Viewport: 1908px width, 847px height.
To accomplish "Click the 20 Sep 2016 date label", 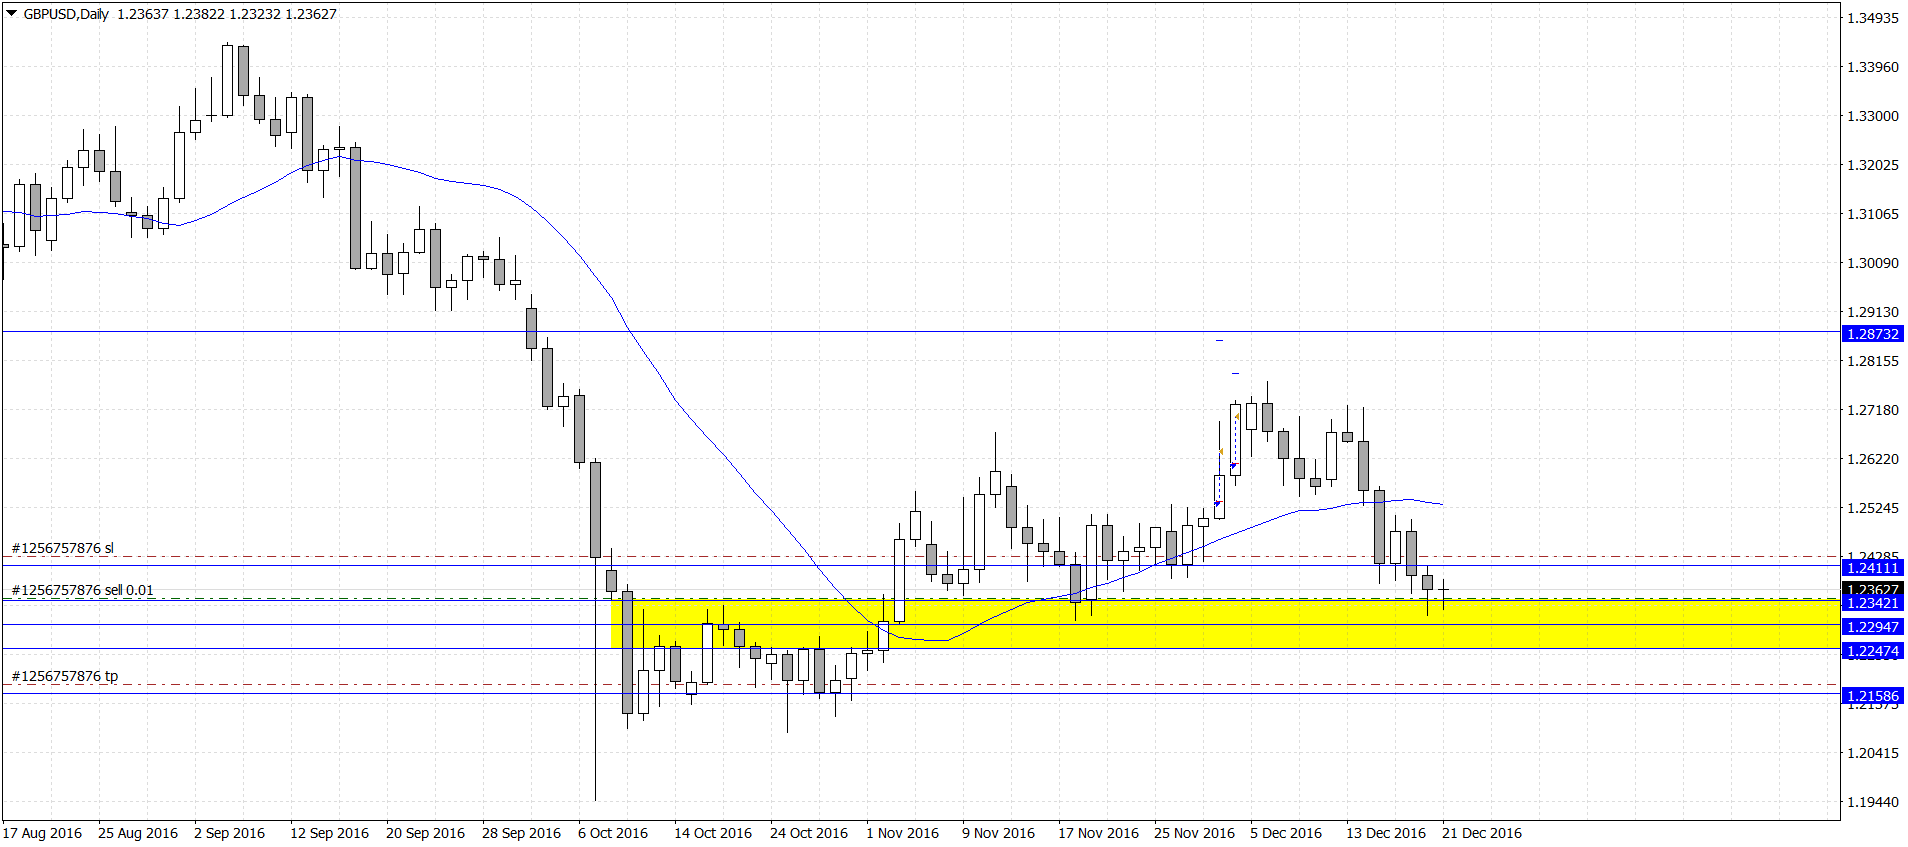I will [426, 833].
